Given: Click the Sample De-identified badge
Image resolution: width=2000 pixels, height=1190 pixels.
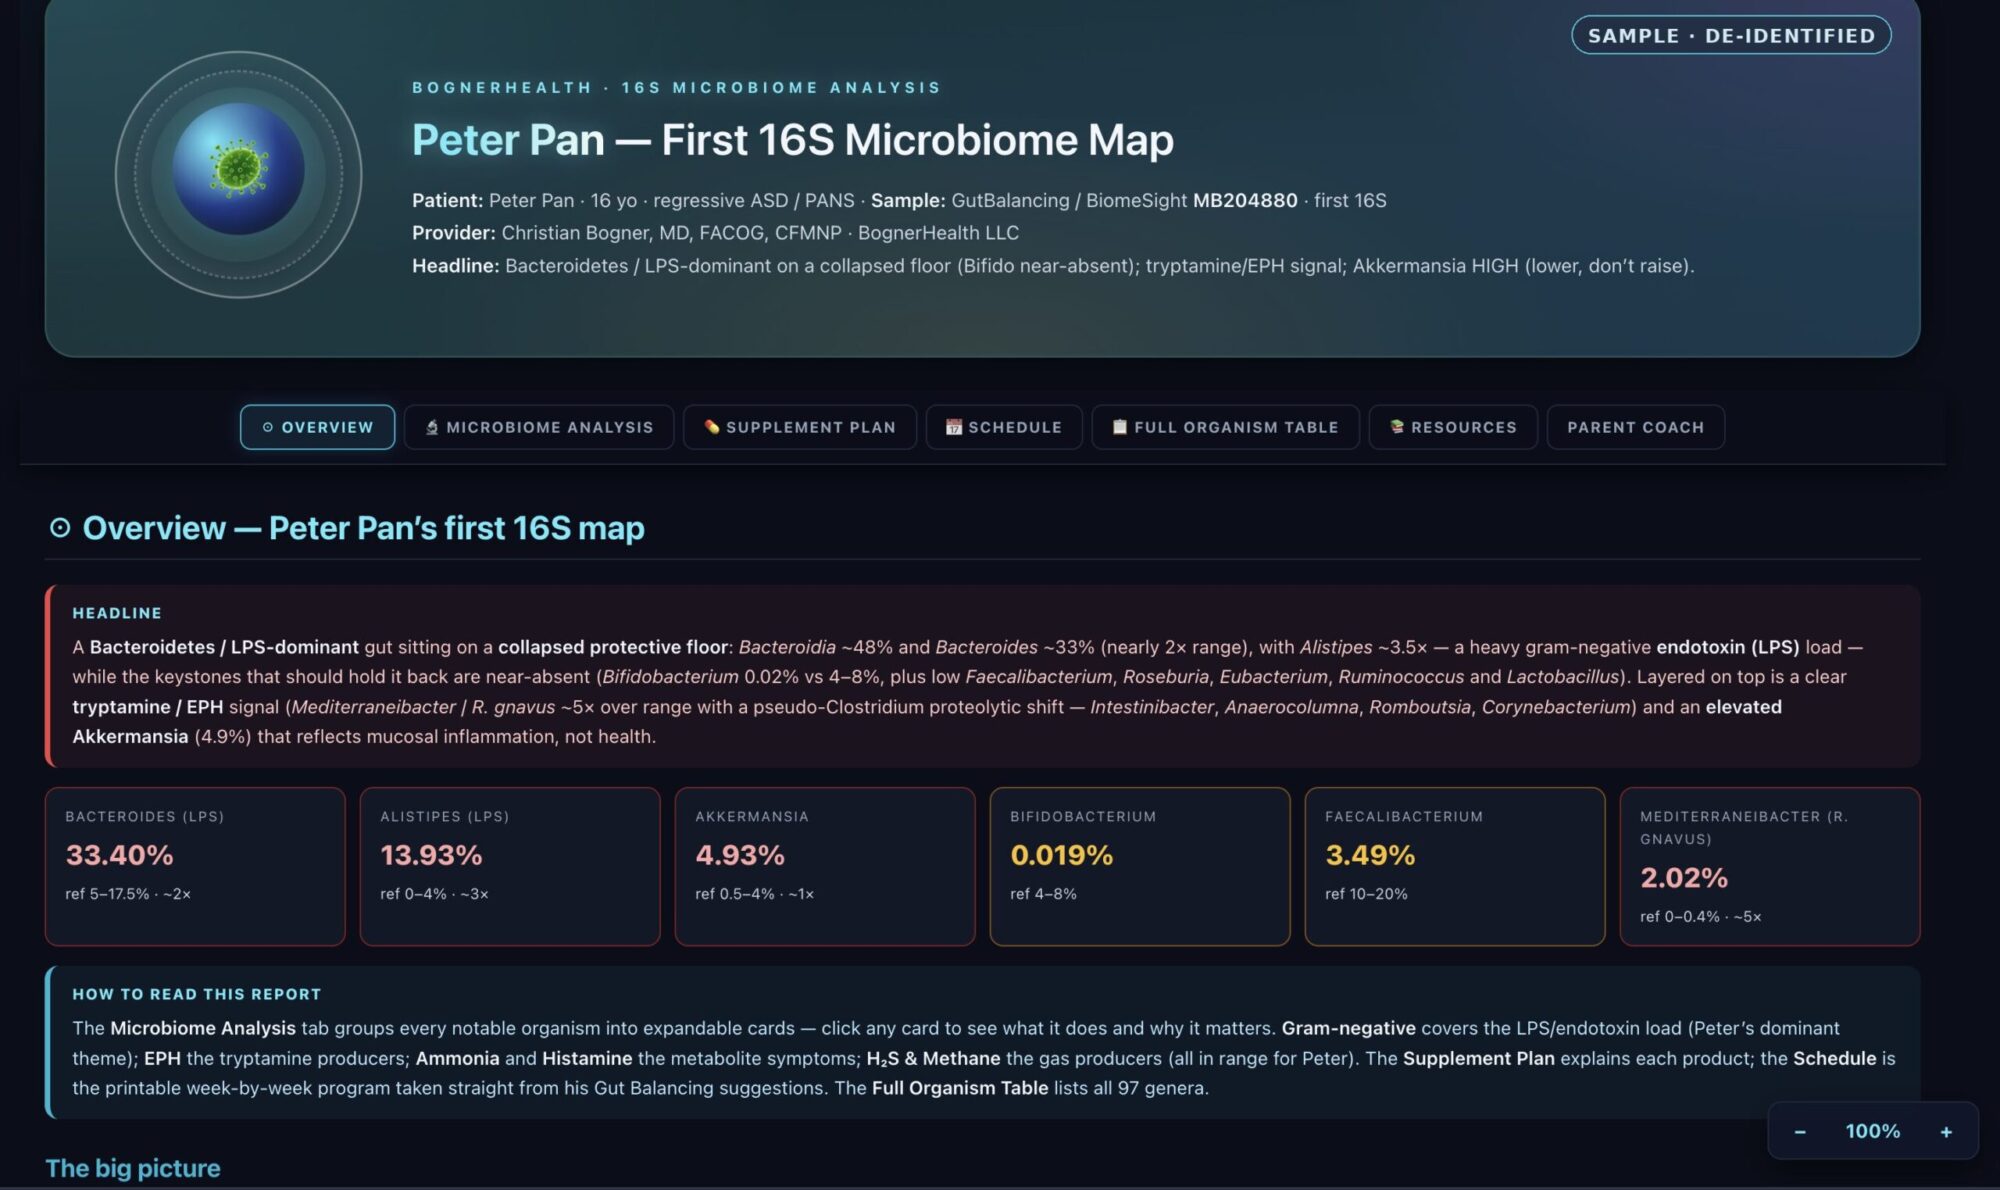Looking at the screenshot, I should coord(1731,35).
